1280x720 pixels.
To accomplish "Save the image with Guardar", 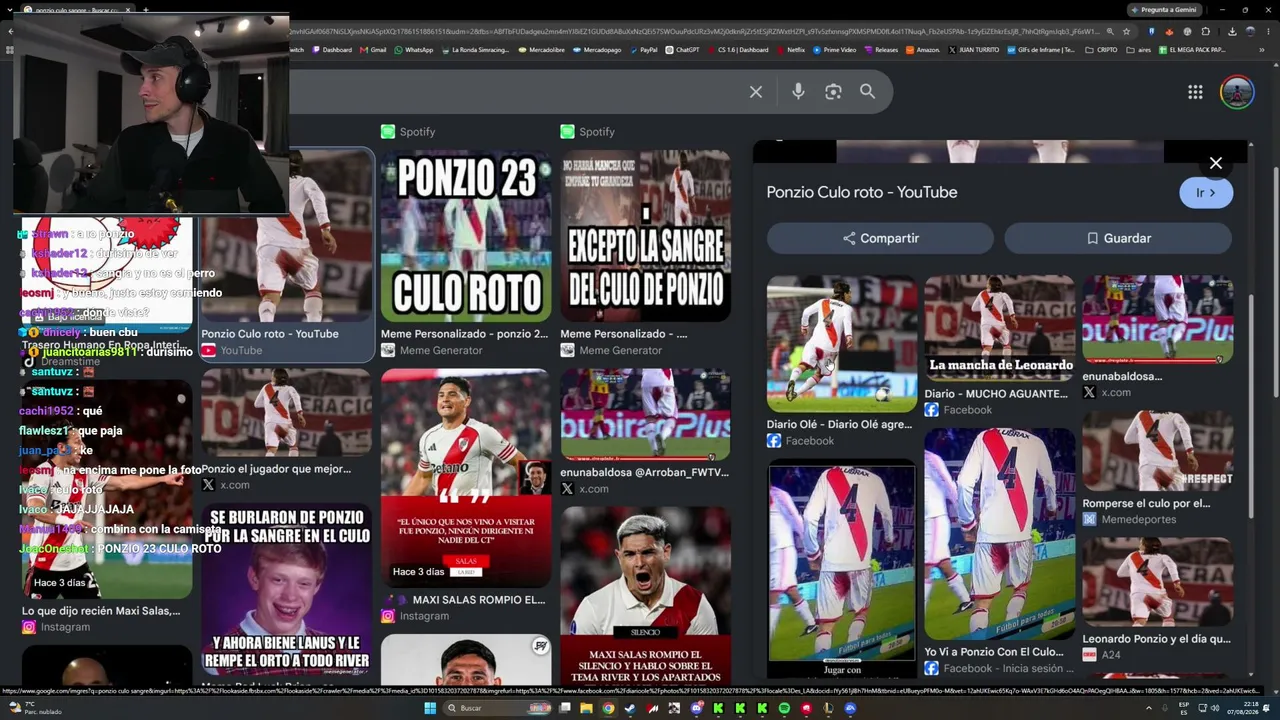I will pyautogui.click(x=1118, y=238).
